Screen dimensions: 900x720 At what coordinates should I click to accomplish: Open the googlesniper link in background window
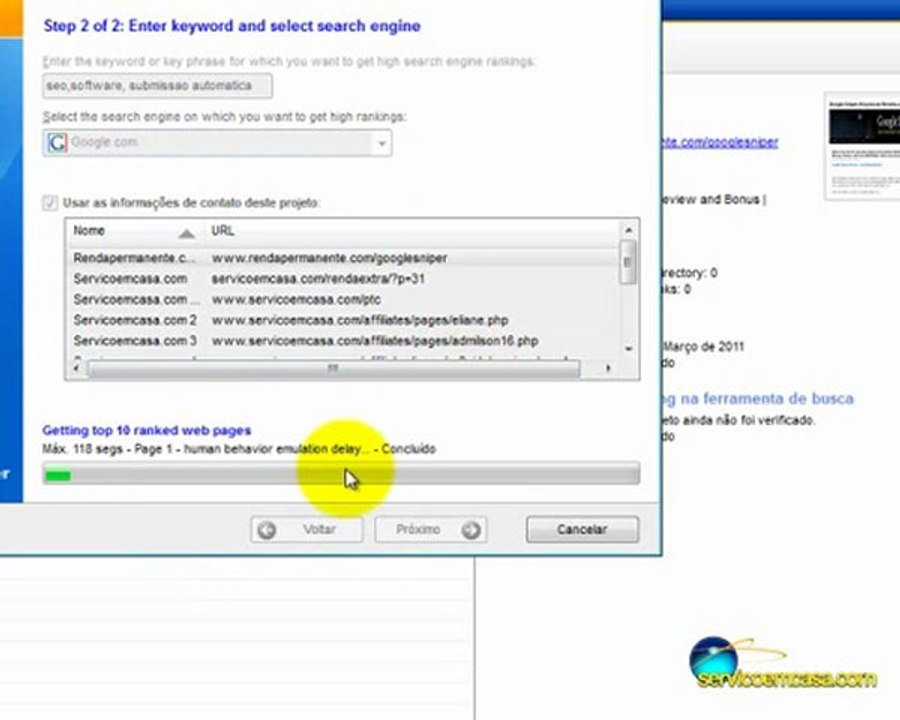[x=720, y=142]
